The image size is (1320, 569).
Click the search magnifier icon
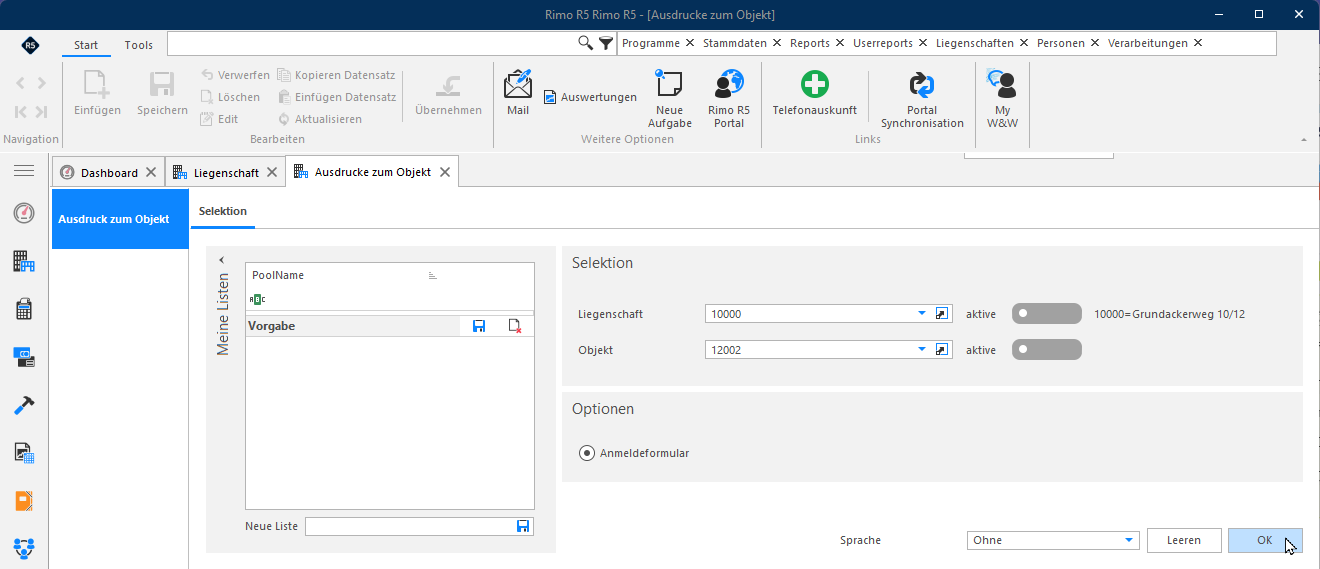[585, 43]
